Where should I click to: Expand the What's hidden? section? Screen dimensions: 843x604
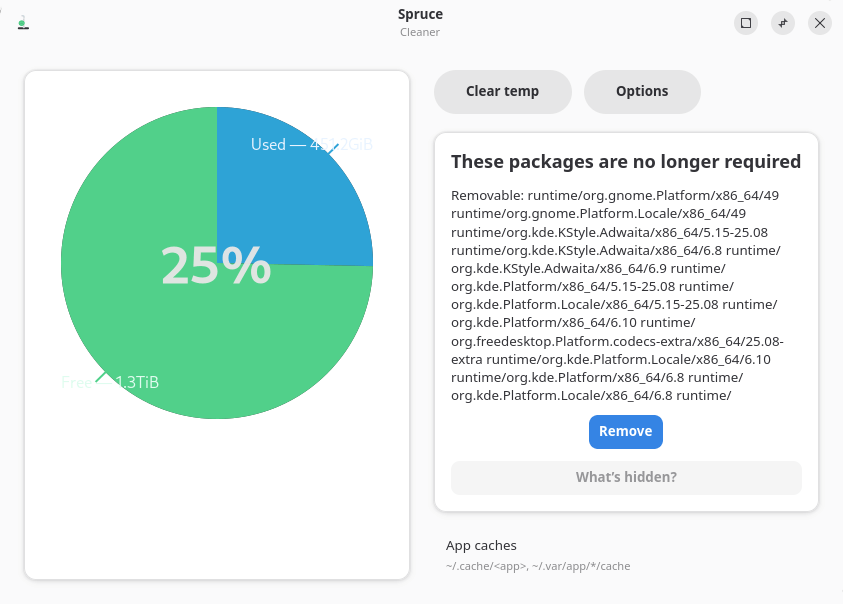click(x=626, y=478)
